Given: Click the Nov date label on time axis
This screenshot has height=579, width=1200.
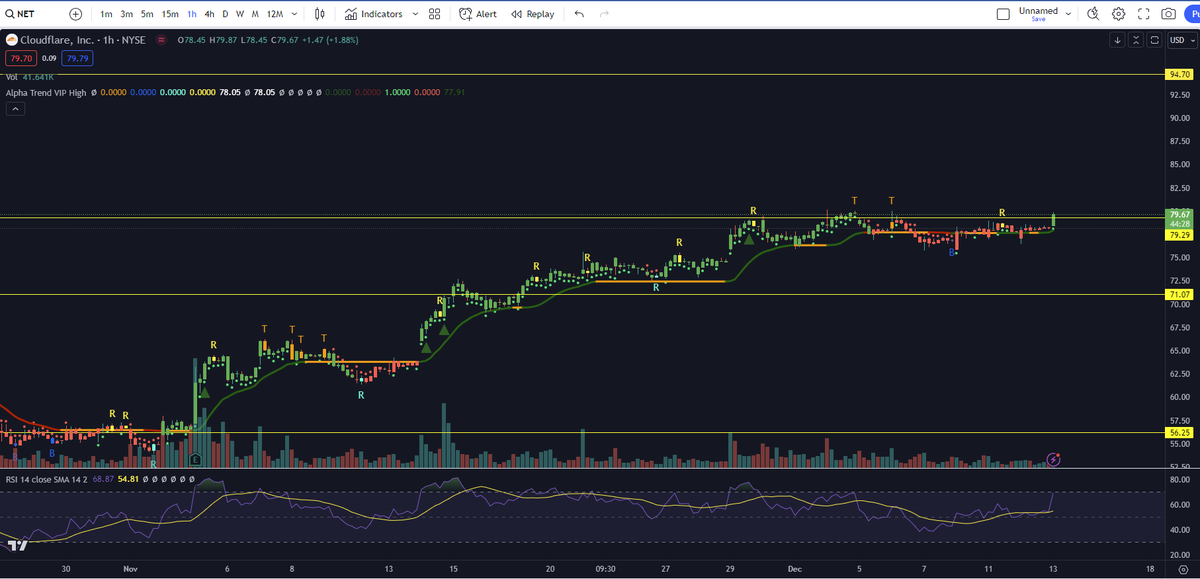Looking at the screenshot, I should click(x=130, y=568).
